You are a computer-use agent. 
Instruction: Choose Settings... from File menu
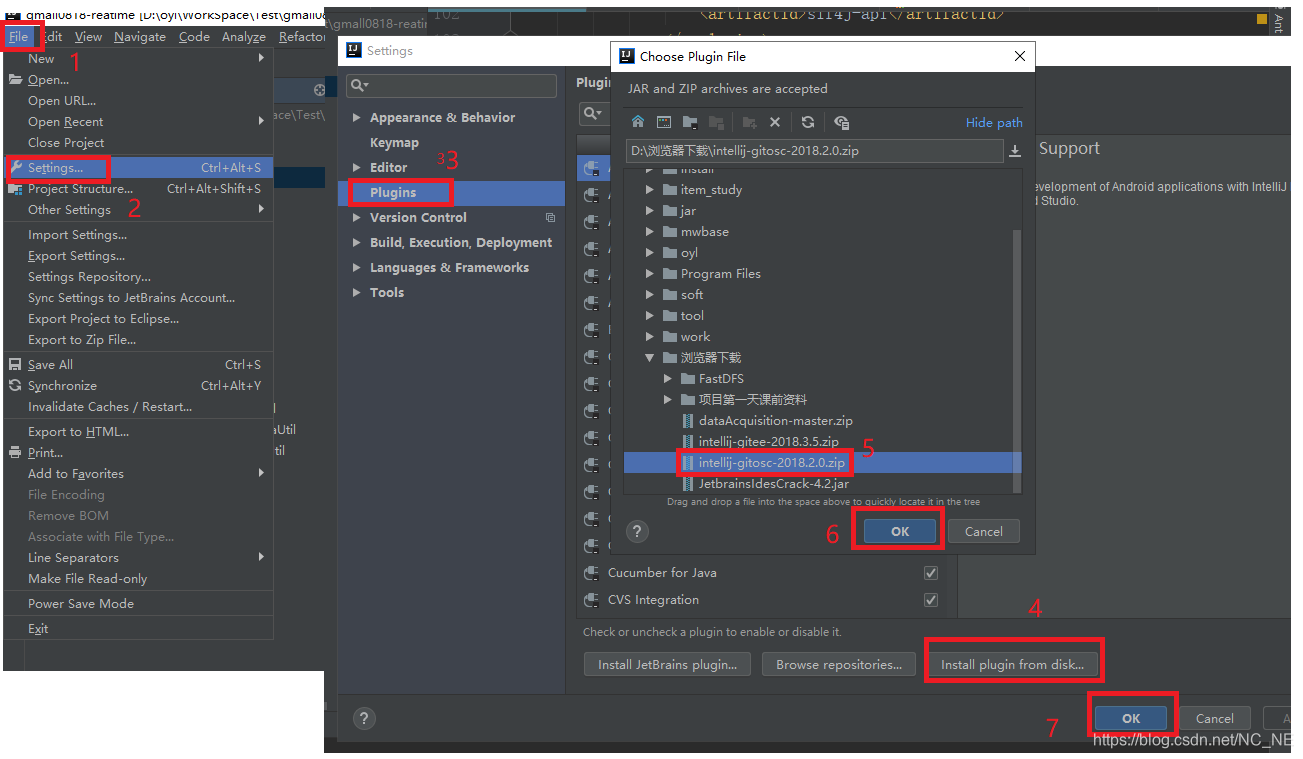coord(138,167)
